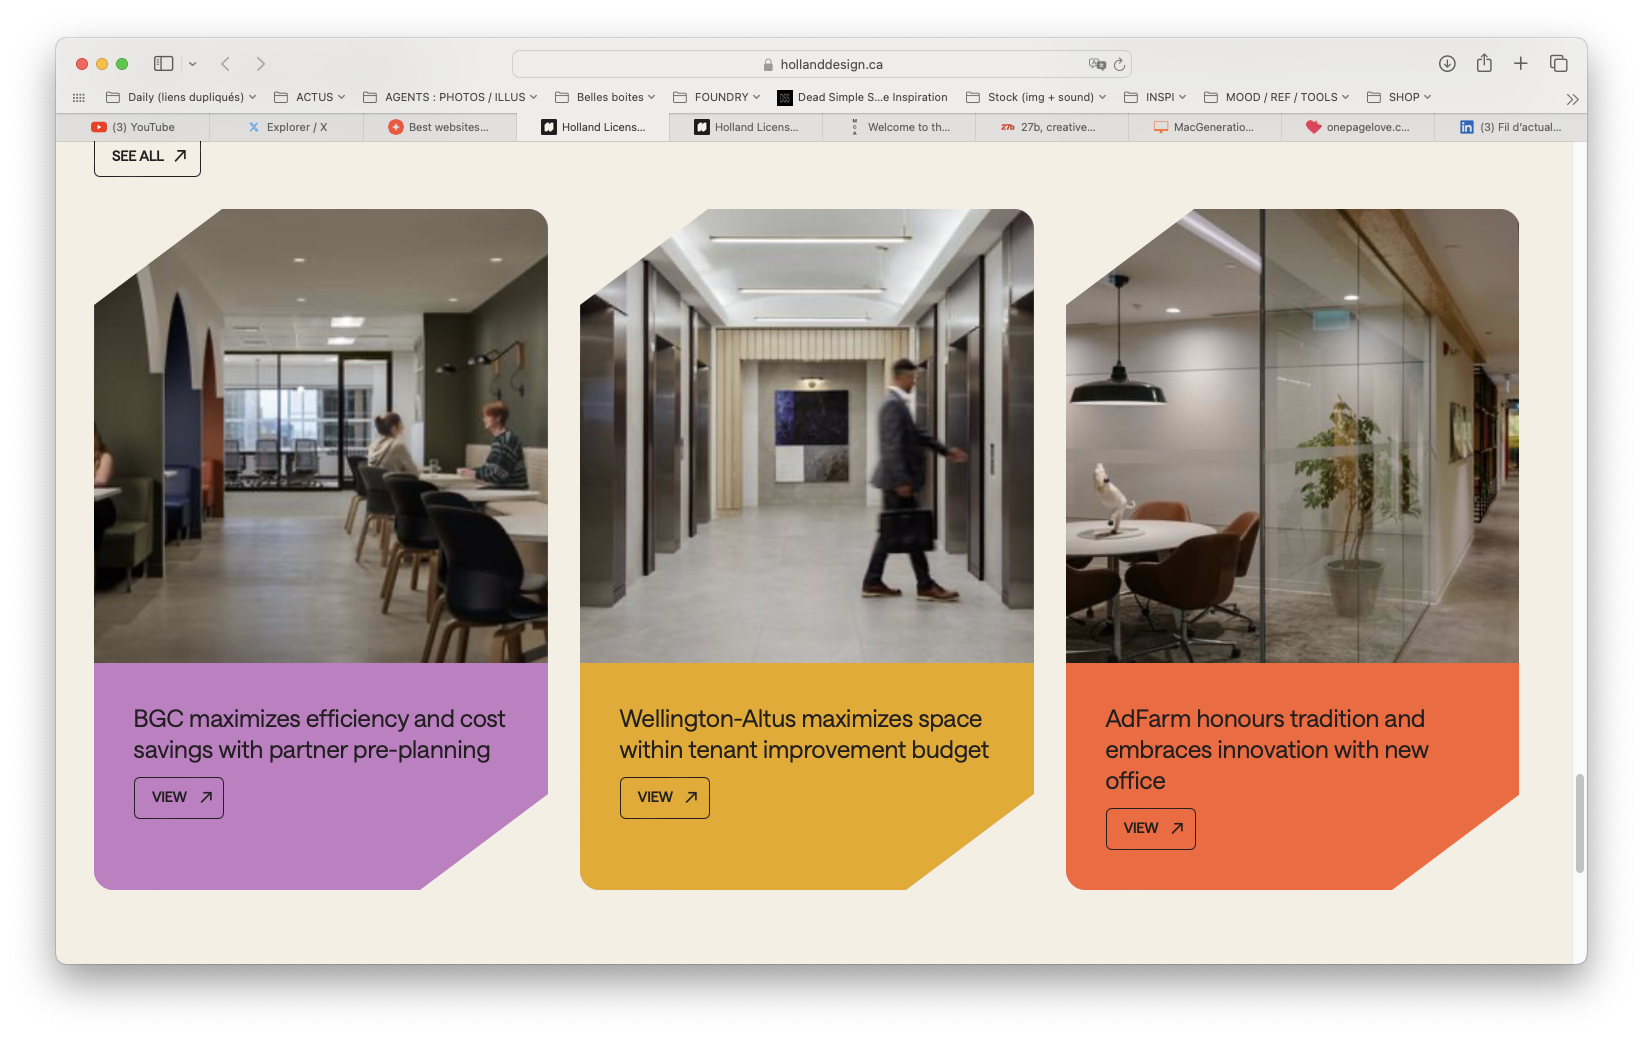This screenshot has height=1038, width=1643.
Task: Open a new tab with plus icon
Action: point(1520,64)
